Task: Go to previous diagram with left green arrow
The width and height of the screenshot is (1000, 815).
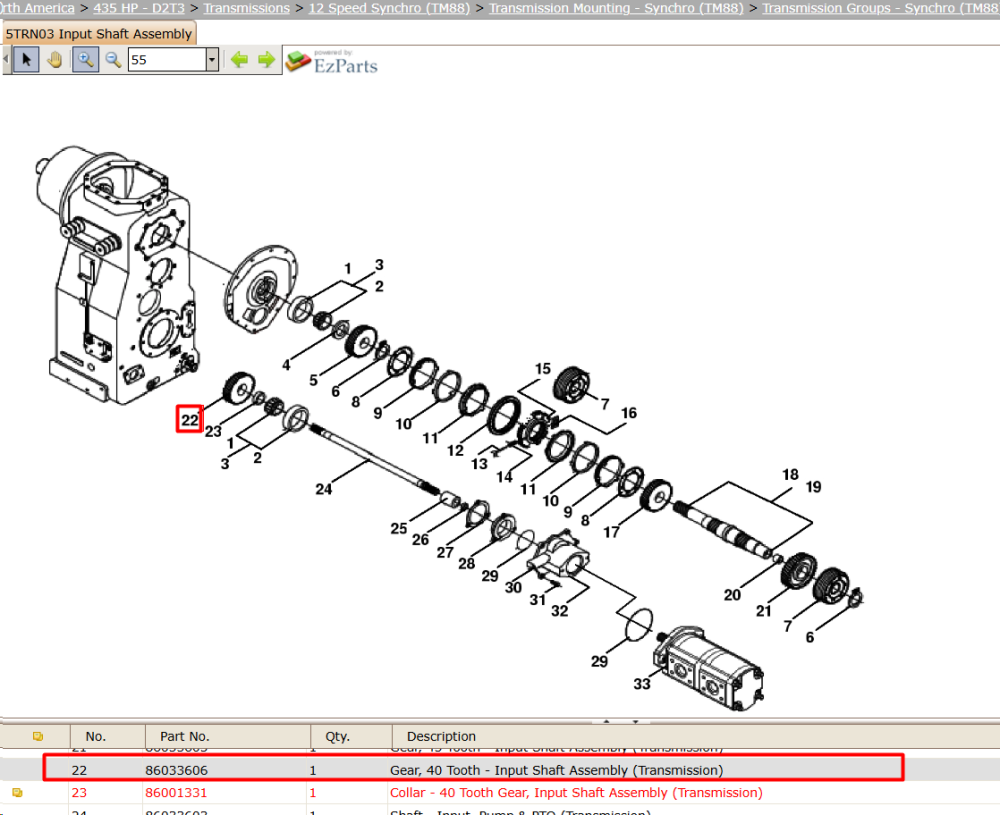Action: (x=239, y=60)
